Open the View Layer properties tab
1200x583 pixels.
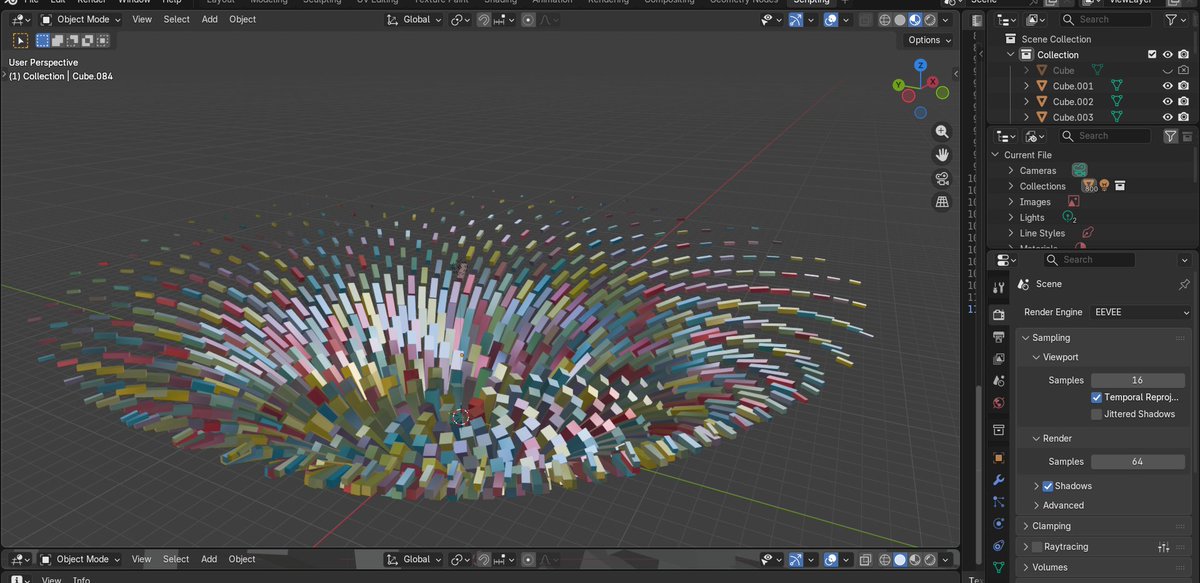998,358
